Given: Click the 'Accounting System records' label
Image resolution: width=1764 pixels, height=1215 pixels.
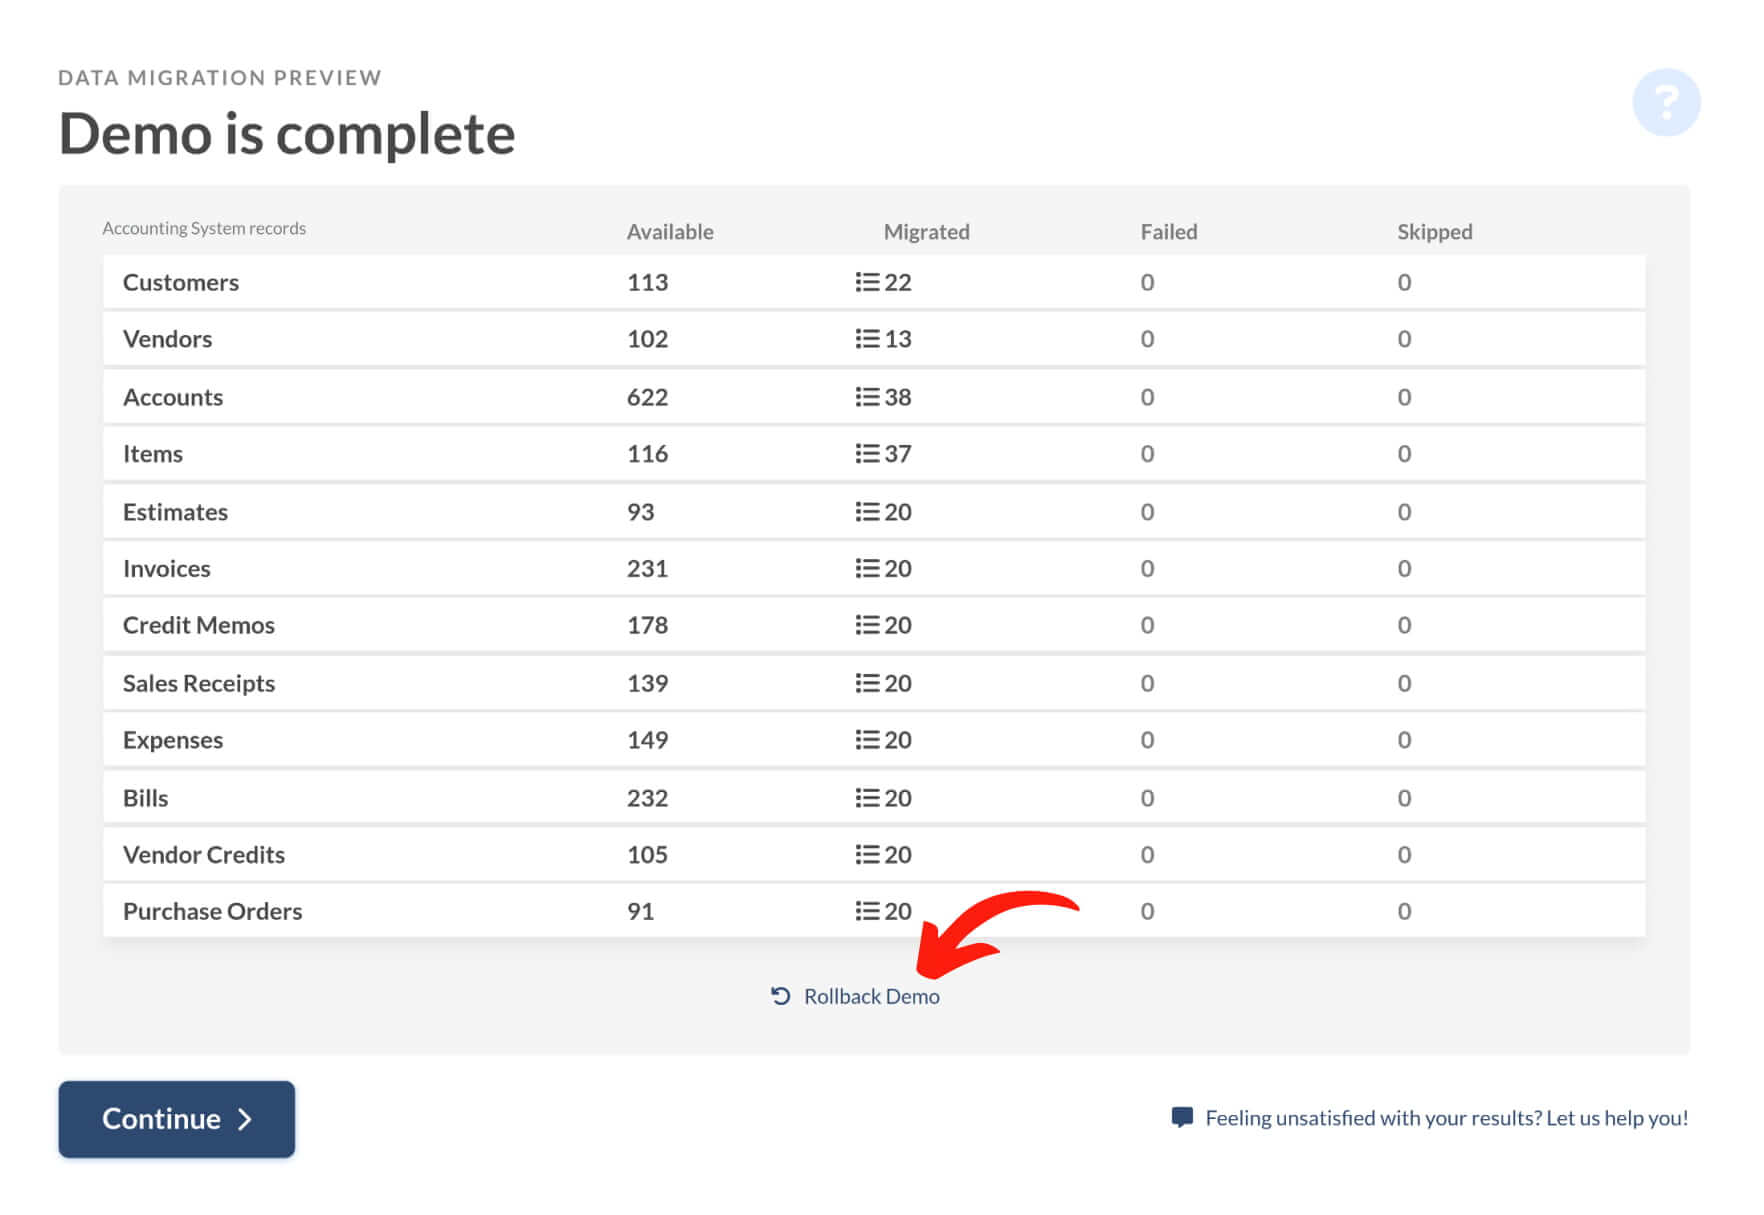Looking at the screenshot, I should pyautogui.click(x=204, y=228).
